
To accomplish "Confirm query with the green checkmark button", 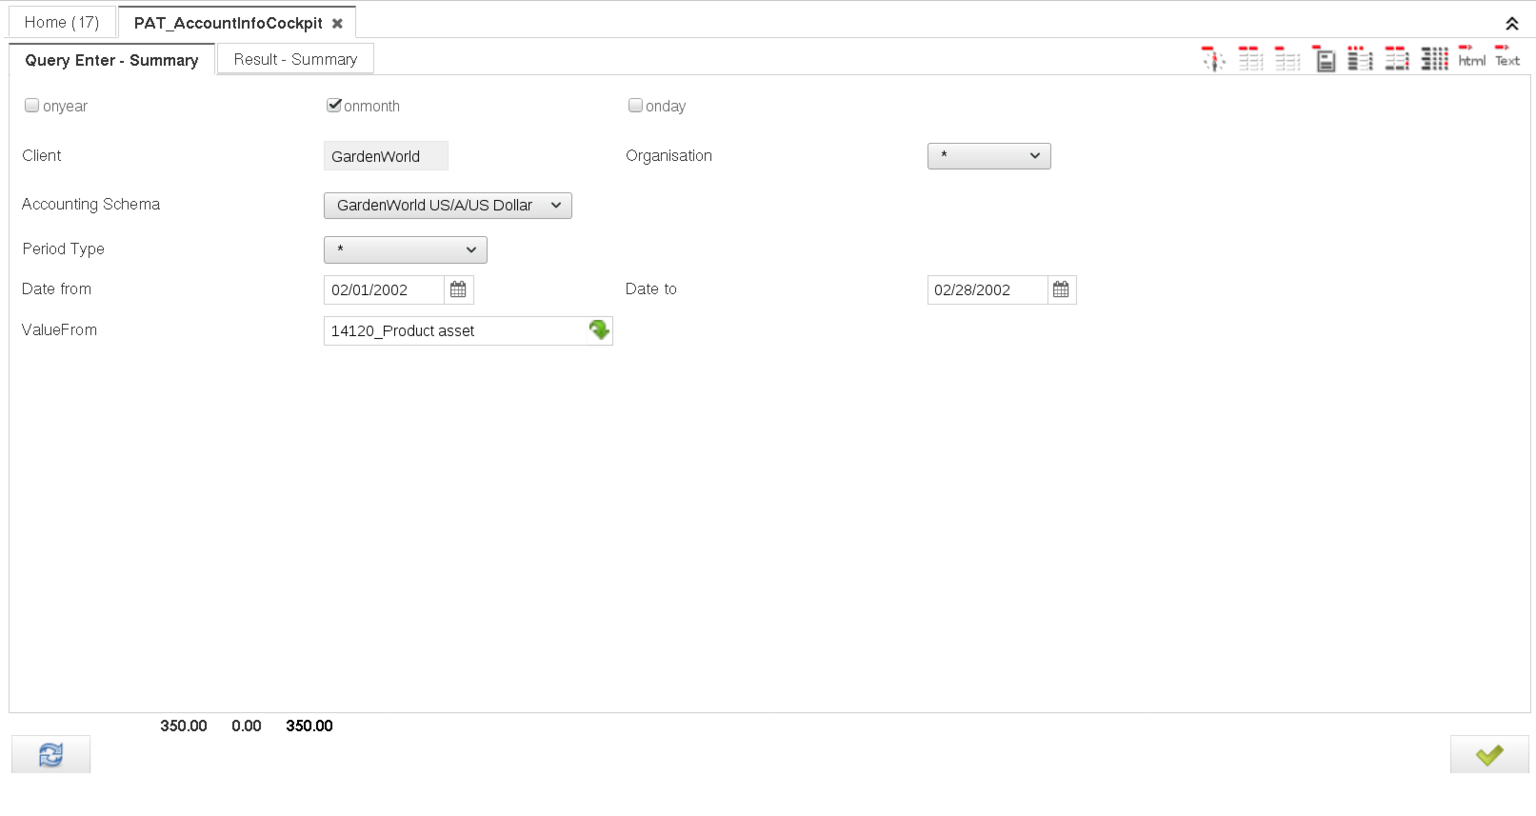I will [x=1488, y=755].
